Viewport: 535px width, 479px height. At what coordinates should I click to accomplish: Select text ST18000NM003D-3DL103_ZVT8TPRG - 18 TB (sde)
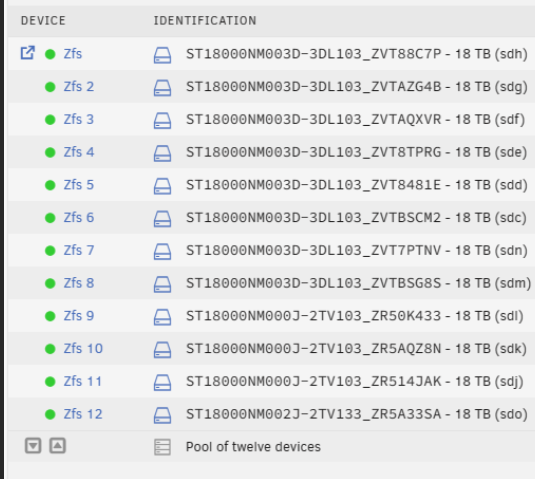(x=357, y=153)
